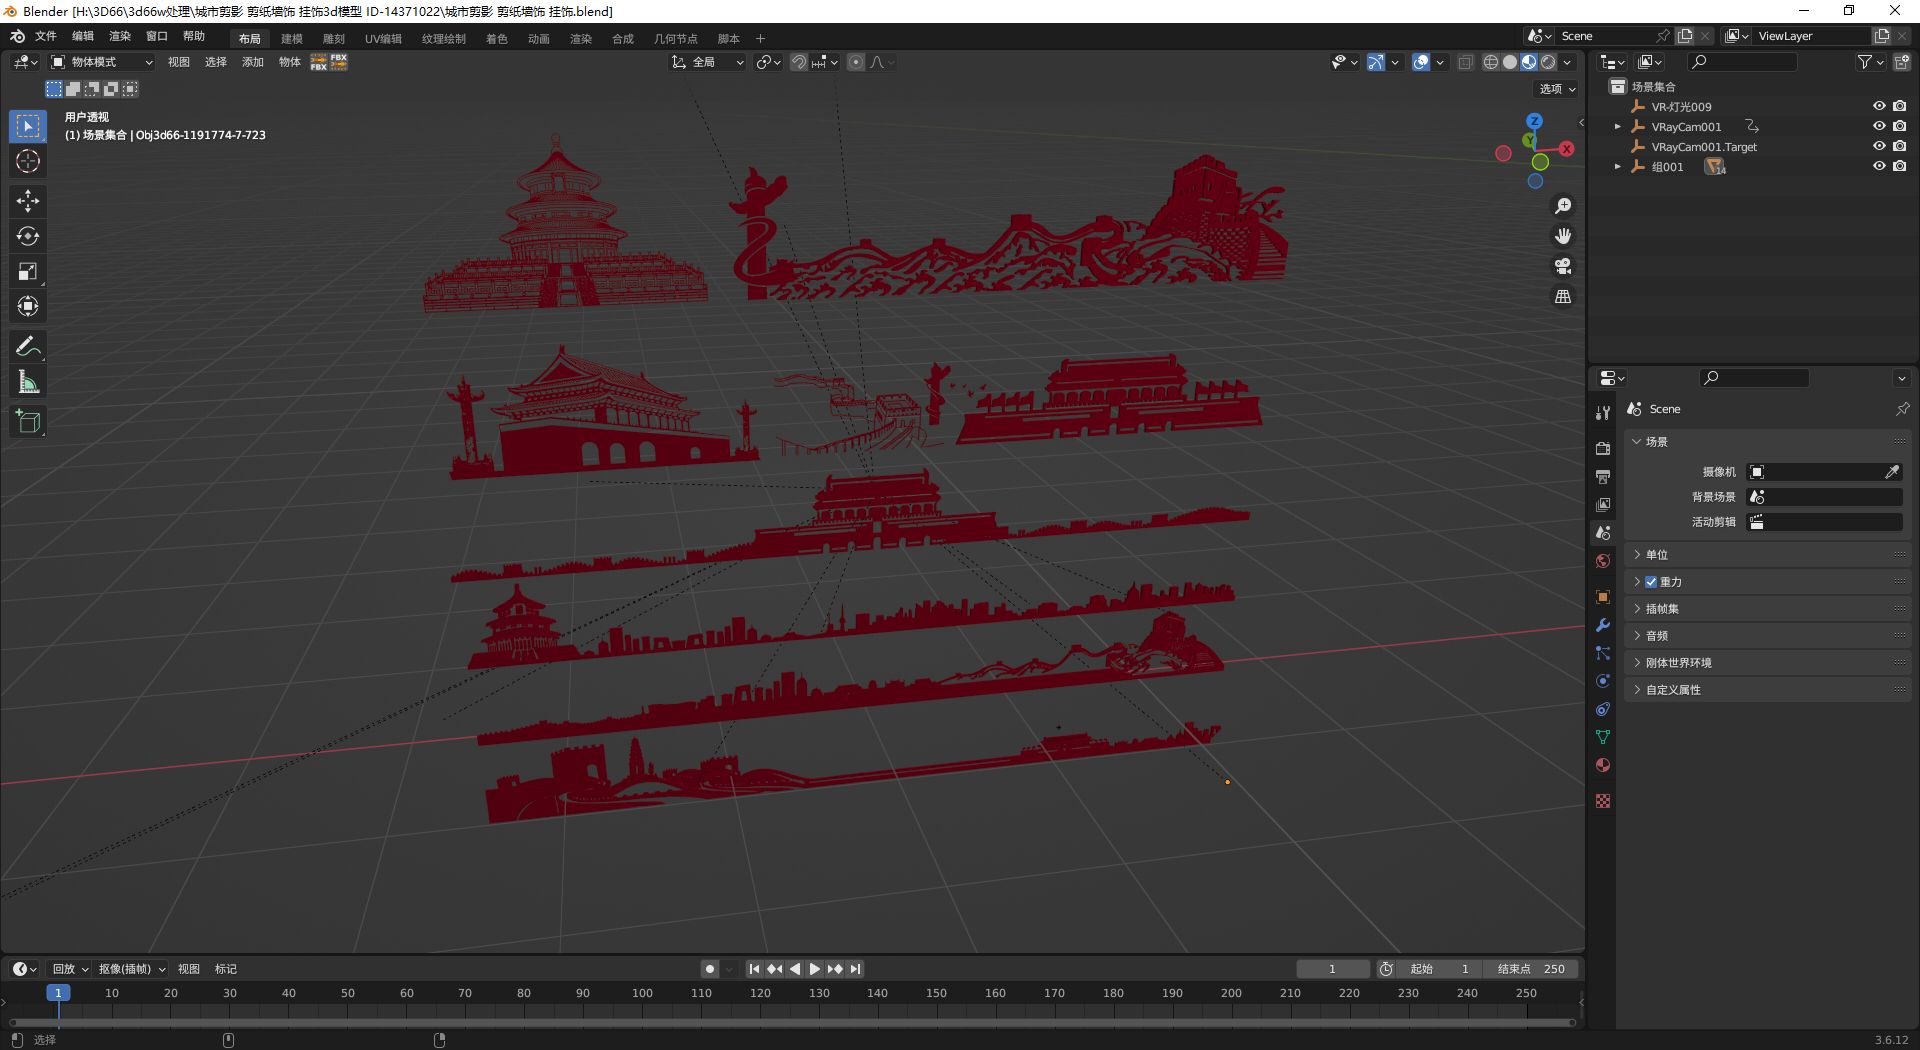The height and width of the screenshot is (1050, 1920).
Task: Select the 3D Cursor tool
Action: (28, 161)
